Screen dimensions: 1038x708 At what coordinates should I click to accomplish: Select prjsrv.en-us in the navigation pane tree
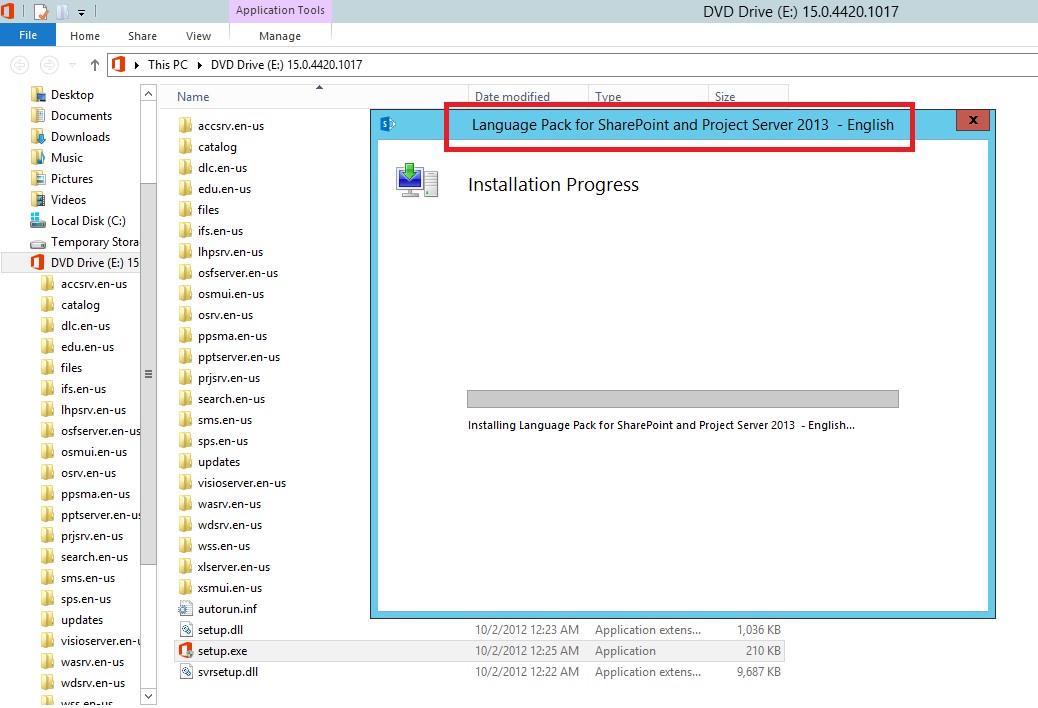pyautogui.click(x=92, y=536)
